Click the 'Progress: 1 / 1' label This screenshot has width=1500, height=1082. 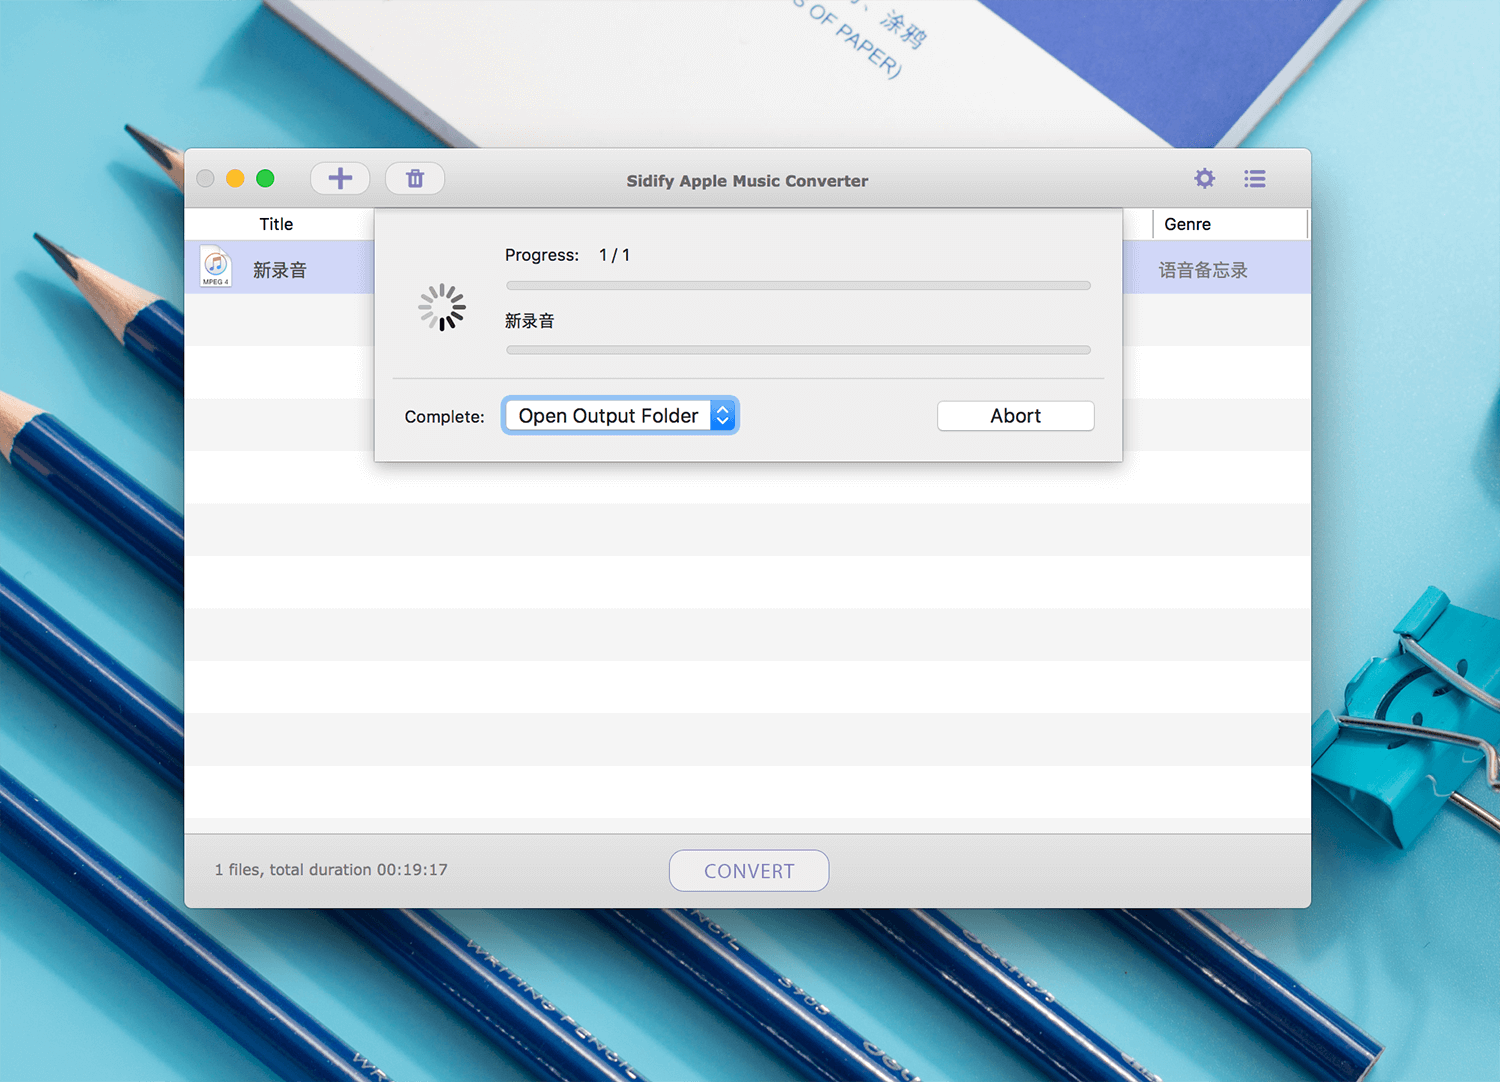567,255
